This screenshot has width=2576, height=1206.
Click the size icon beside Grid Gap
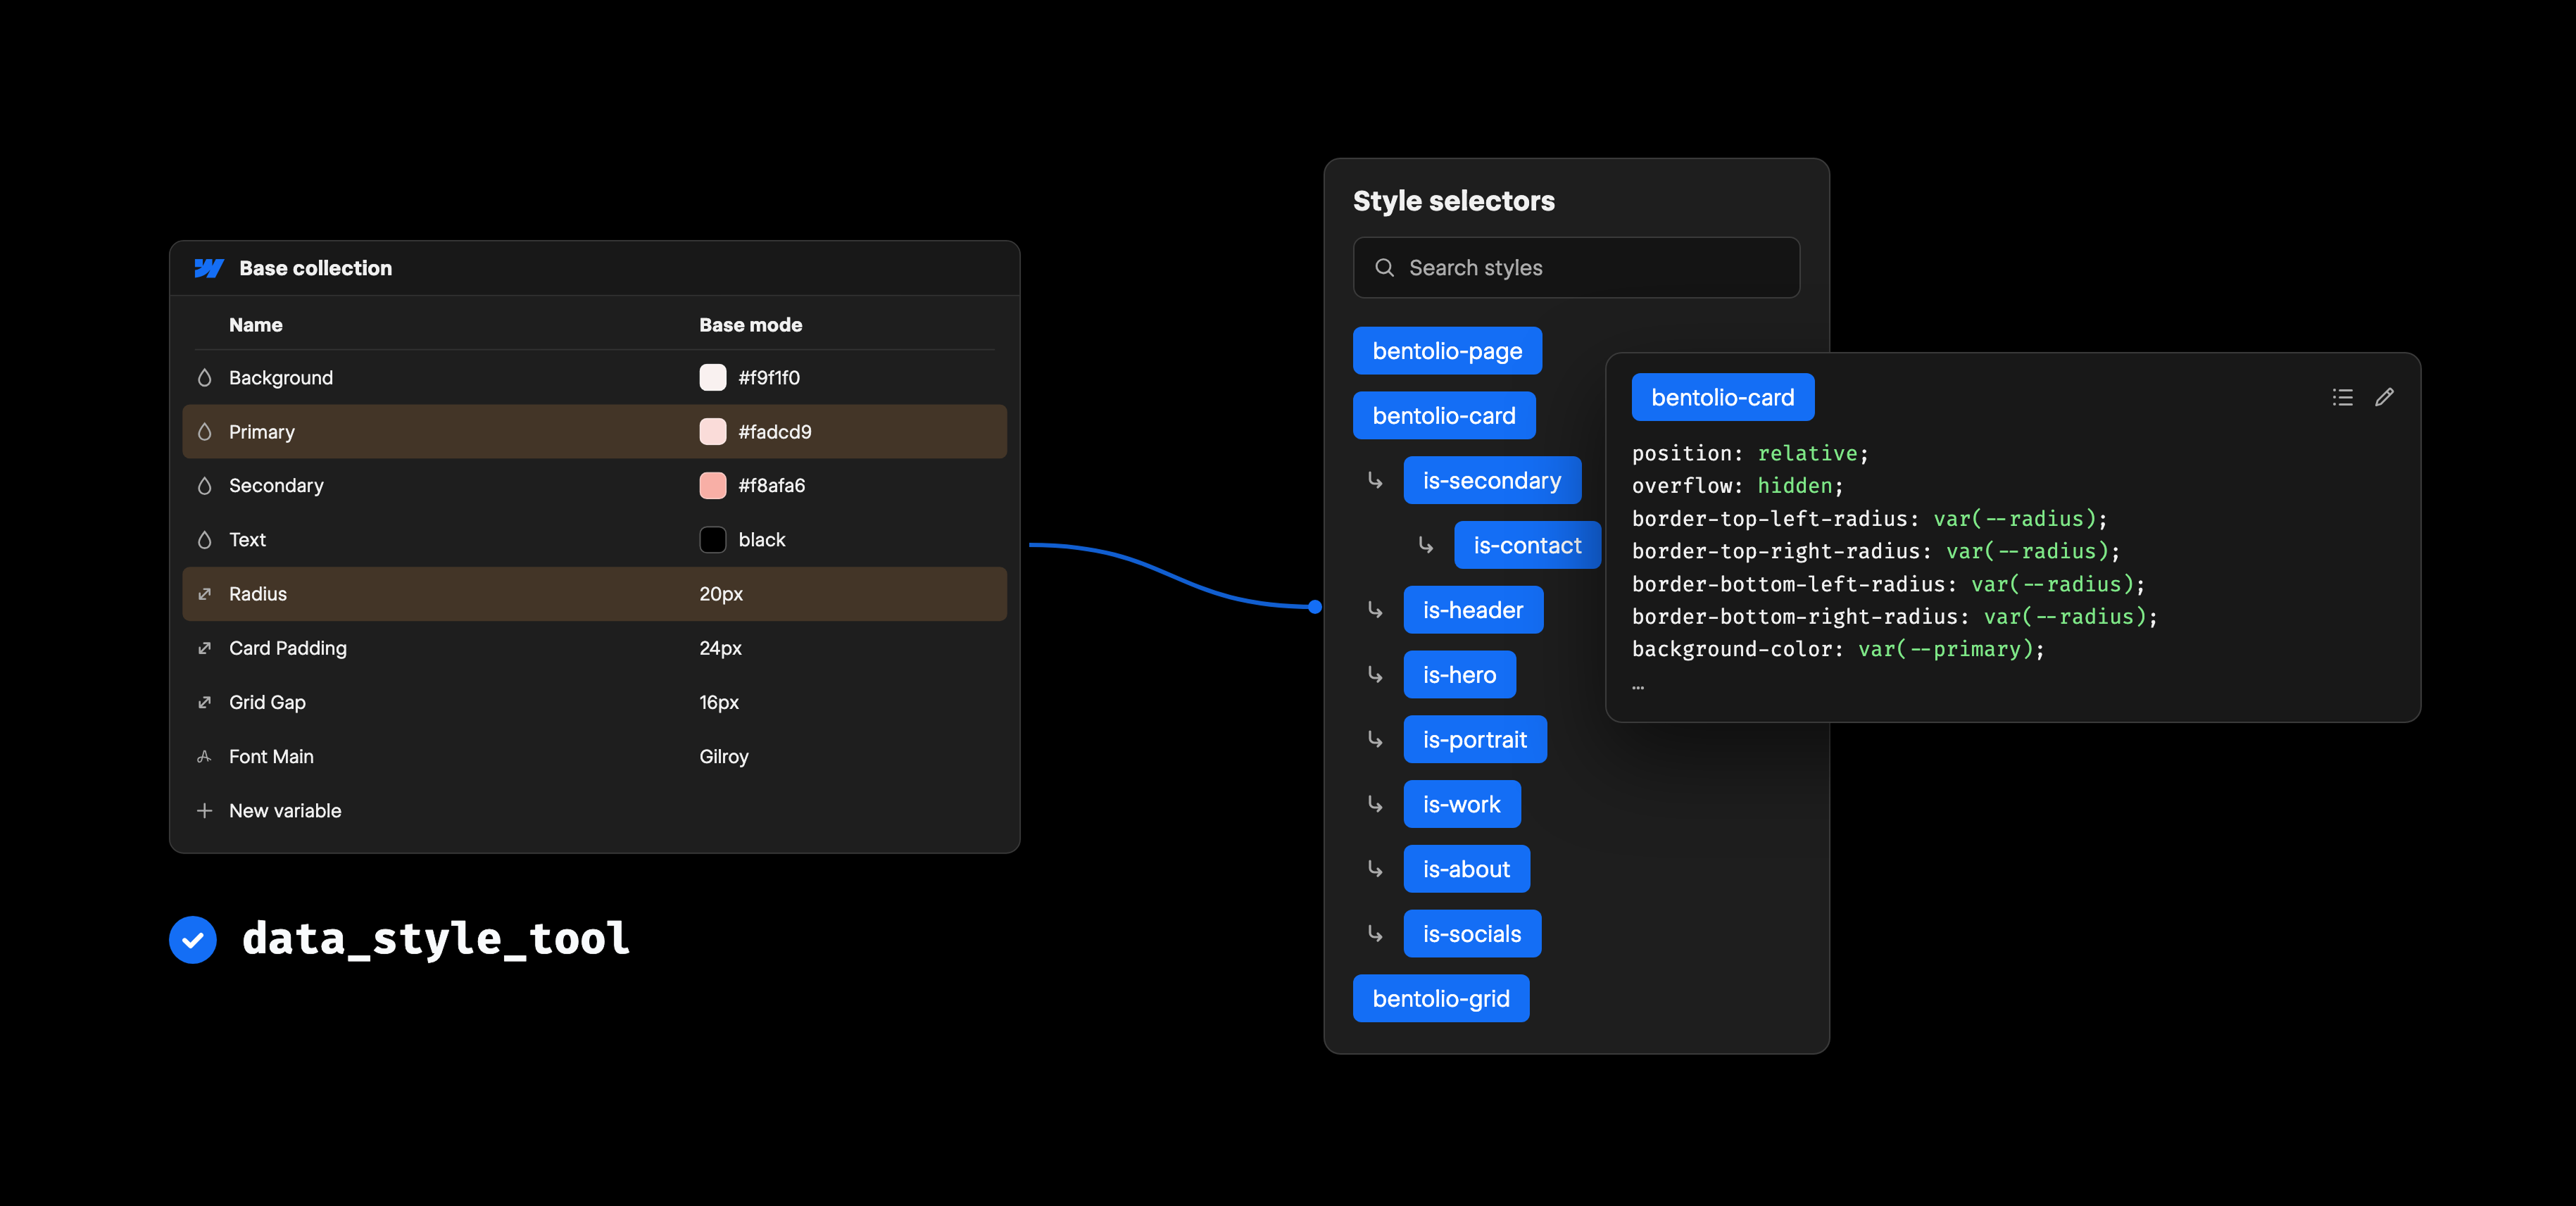(x=205, y=702)
